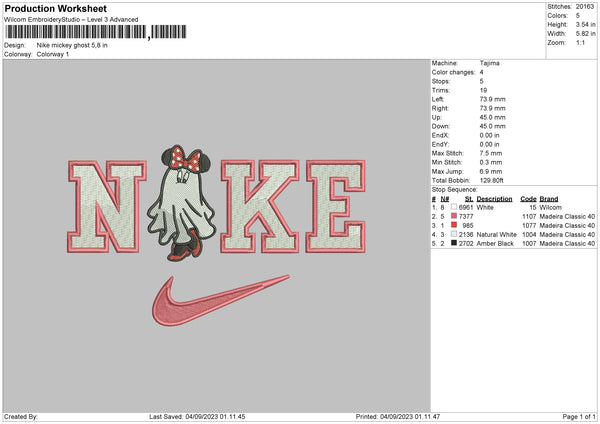Screen dimensions: 600x424
Task: Click code 1077 in stop sequence
Action: (529, 225)
